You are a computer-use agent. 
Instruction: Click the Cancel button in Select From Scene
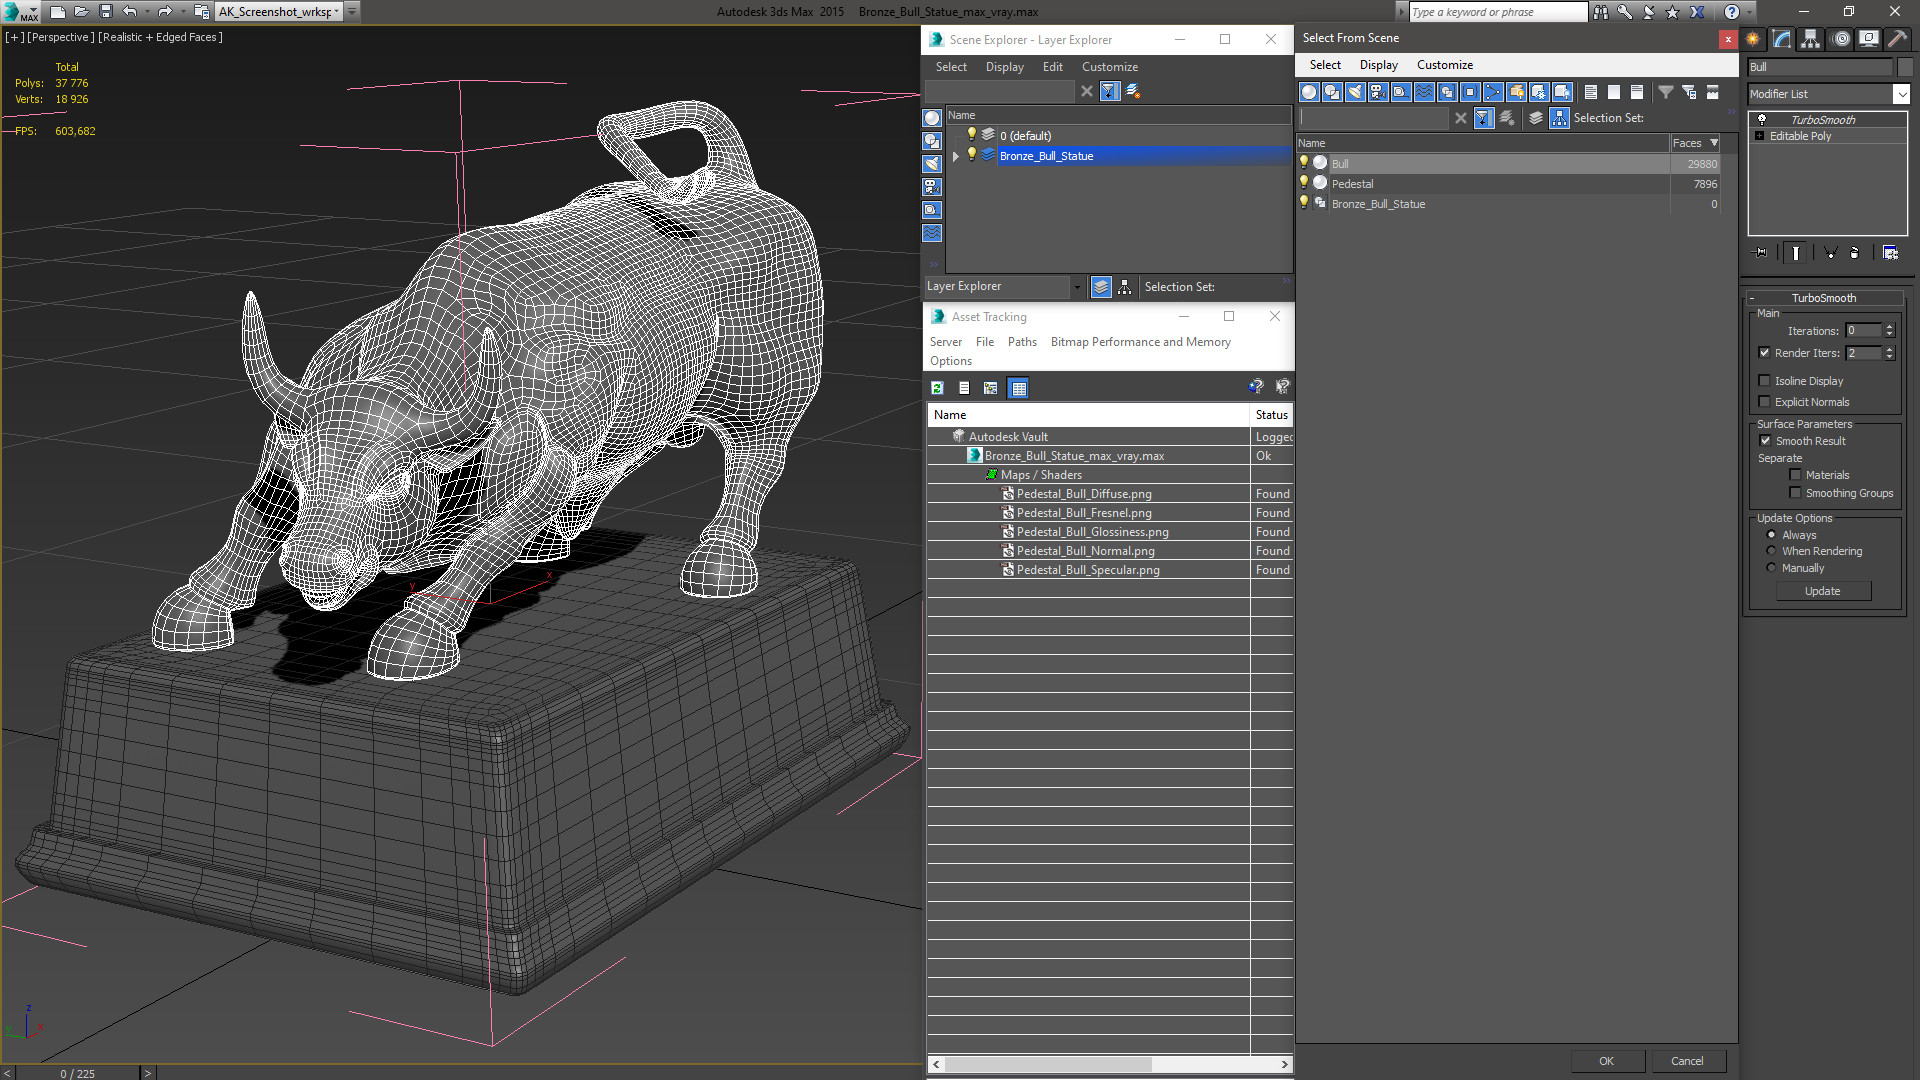coord(1687,1061)
